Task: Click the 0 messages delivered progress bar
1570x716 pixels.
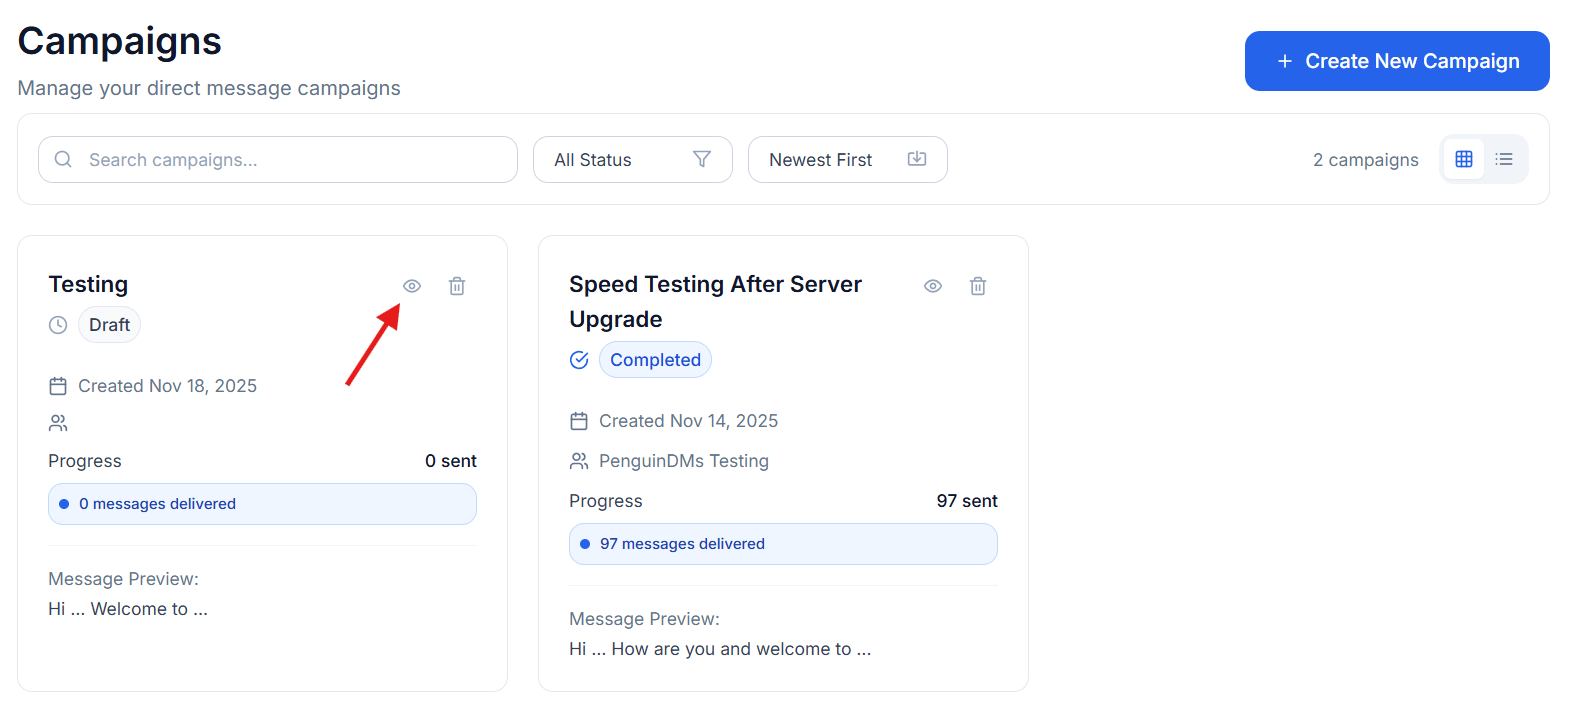Action: pos(262,504)
